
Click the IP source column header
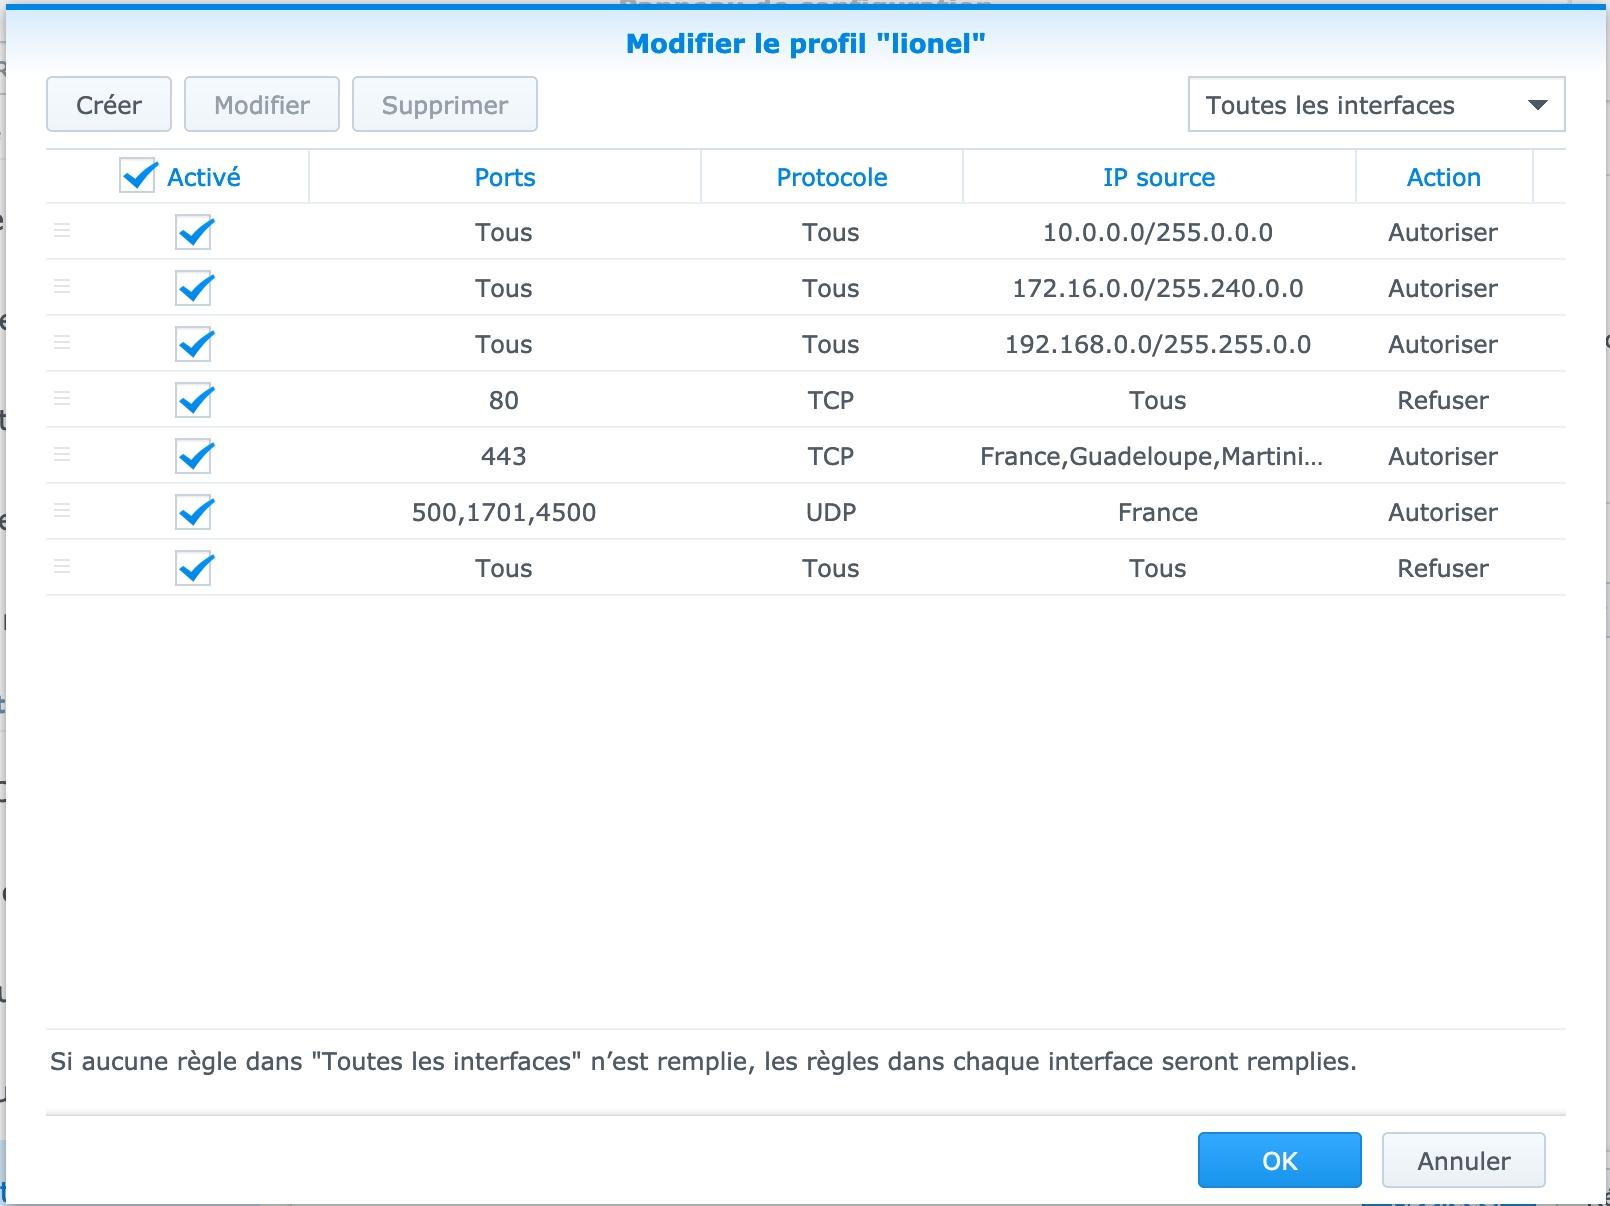point(1159,177)
